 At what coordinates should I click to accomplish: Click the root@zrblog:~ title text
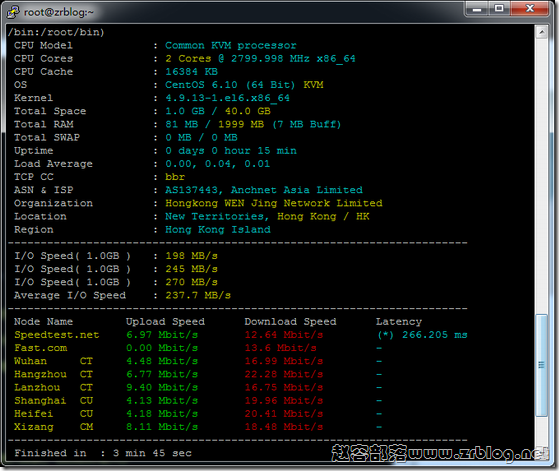pos(59,12)
